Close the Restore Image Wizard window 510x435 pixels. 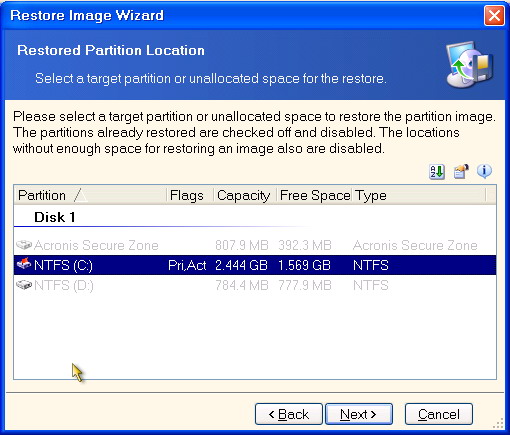point(494,16)
